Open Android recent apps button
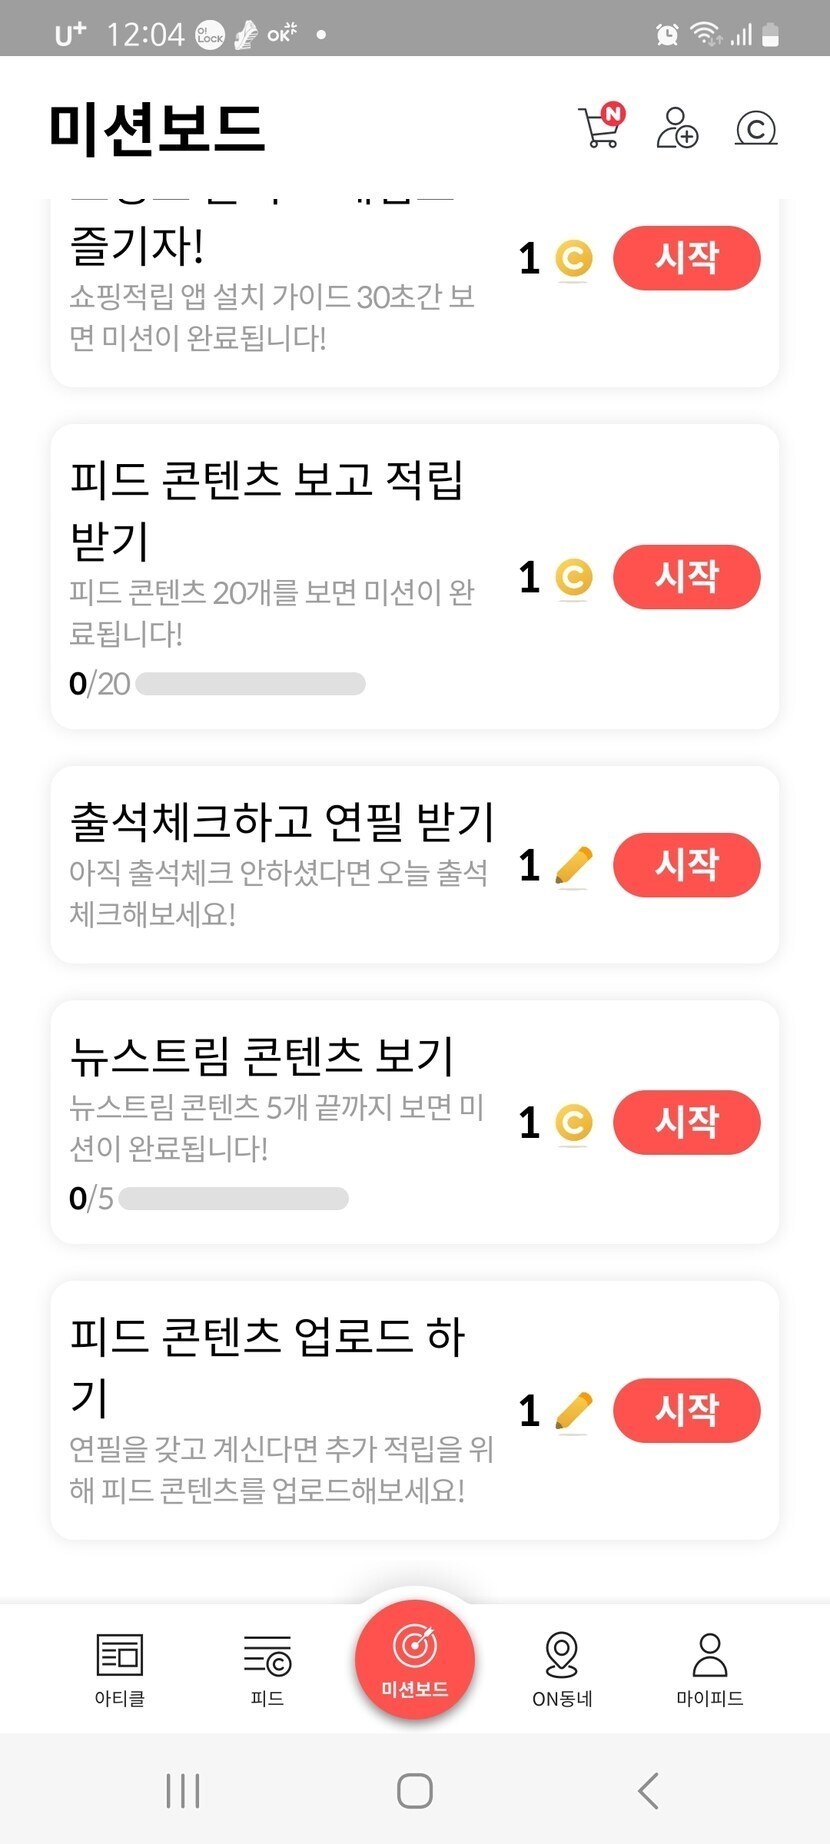 pos(183,1790)
